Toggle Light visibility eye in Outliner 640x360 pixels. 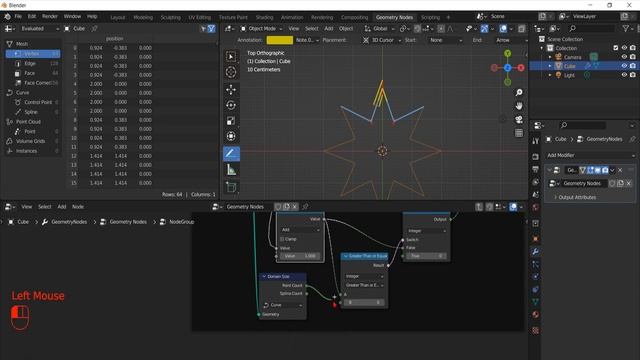pos(624,75)
